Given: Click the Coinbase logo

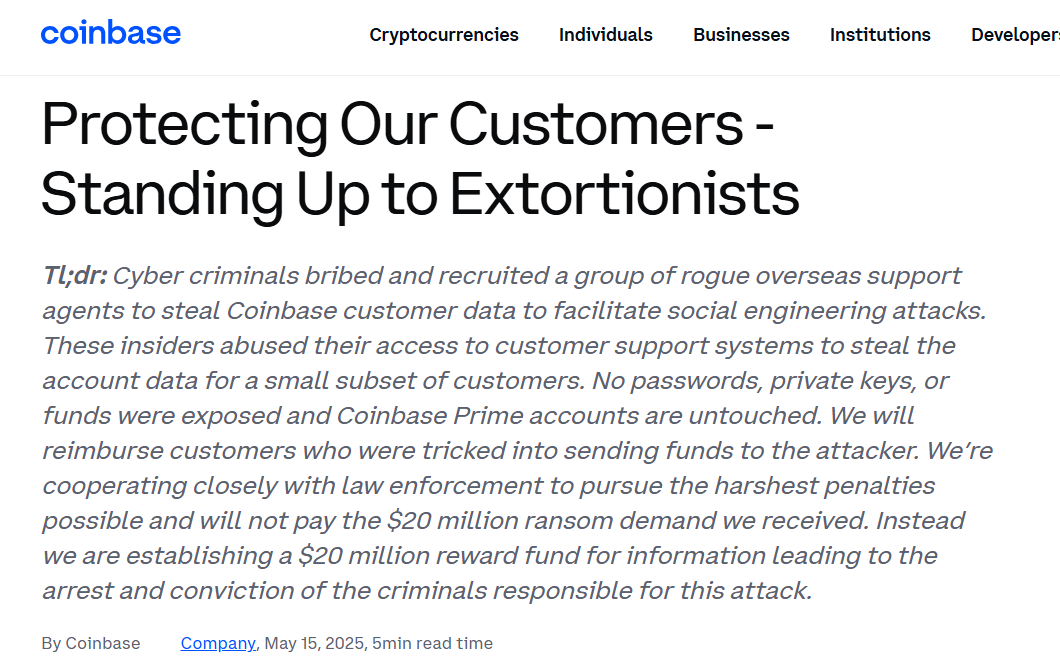Looking at the screenshot, I should [111, 33].
